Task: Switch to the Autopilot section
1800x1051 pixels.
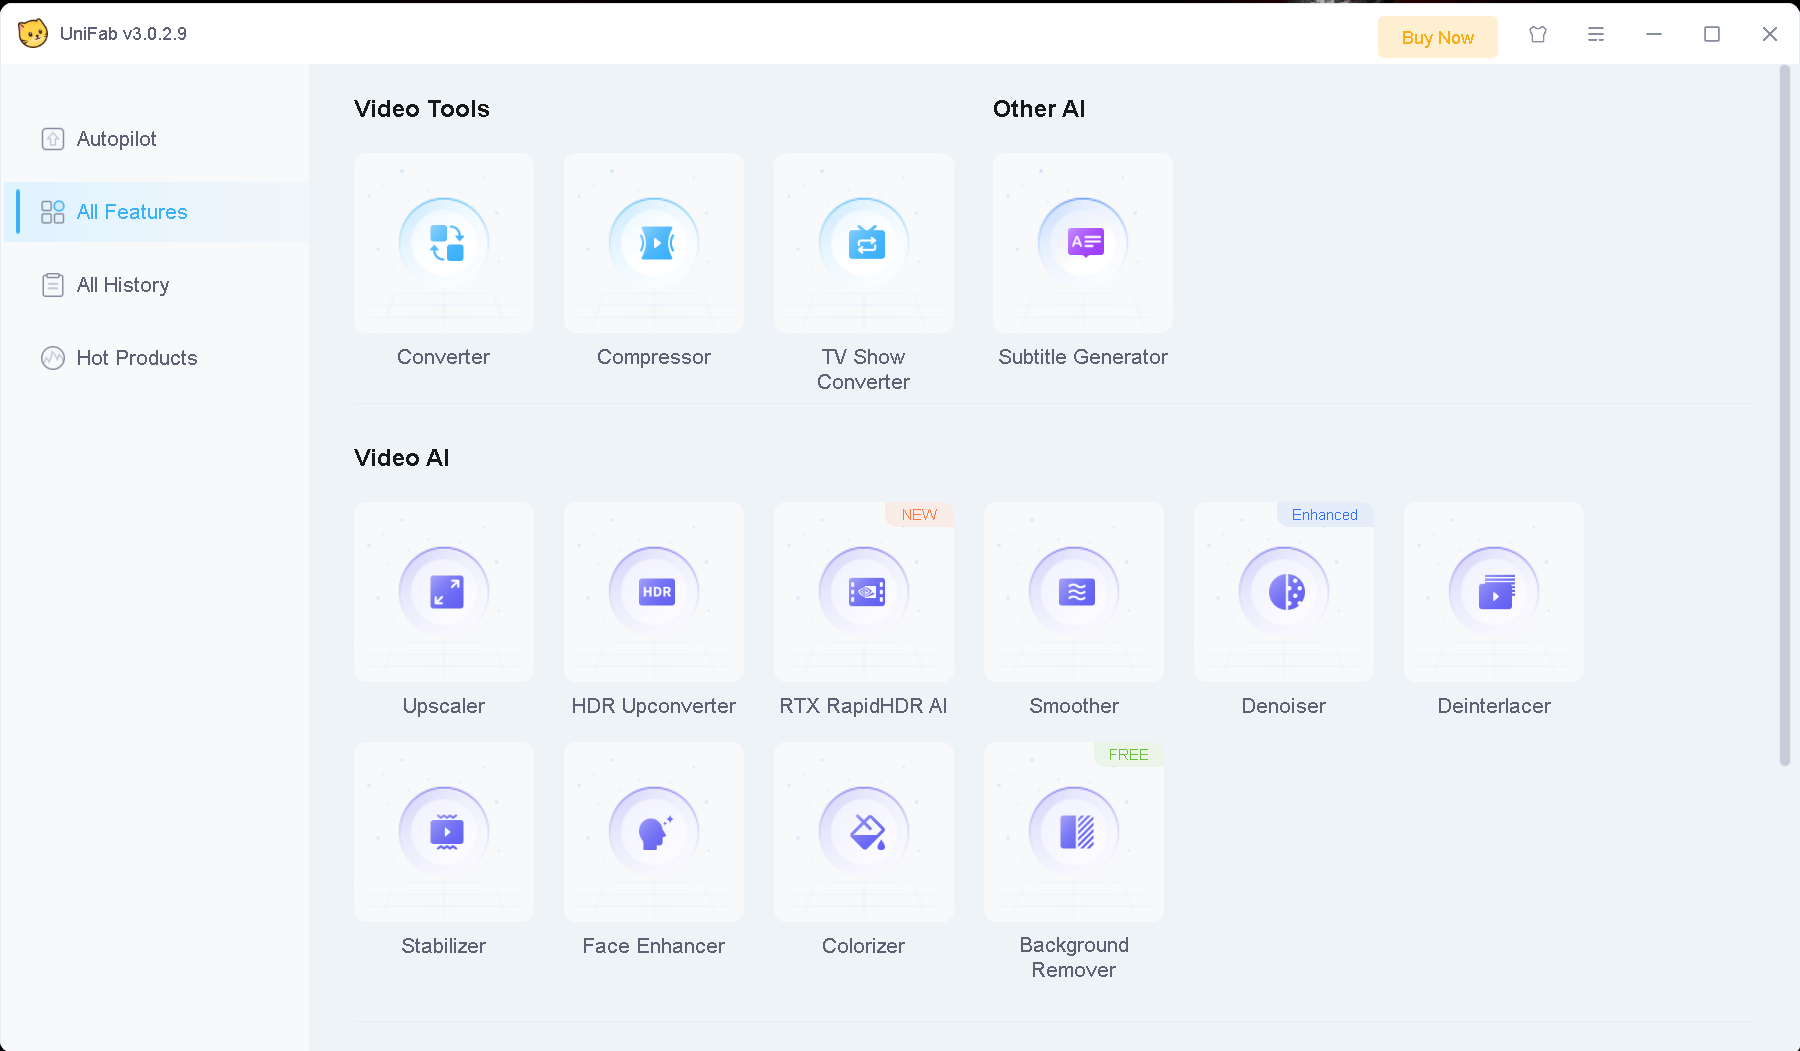Action: (x=156, y=139)
